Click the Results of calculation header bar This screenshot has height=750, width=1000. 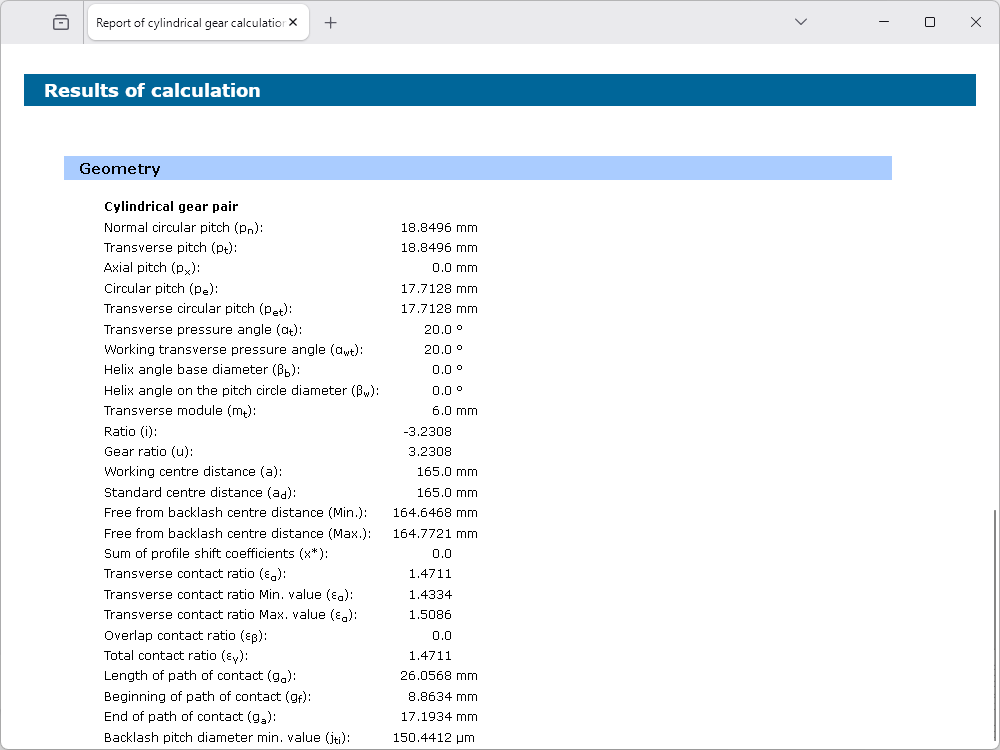[499, 90]
